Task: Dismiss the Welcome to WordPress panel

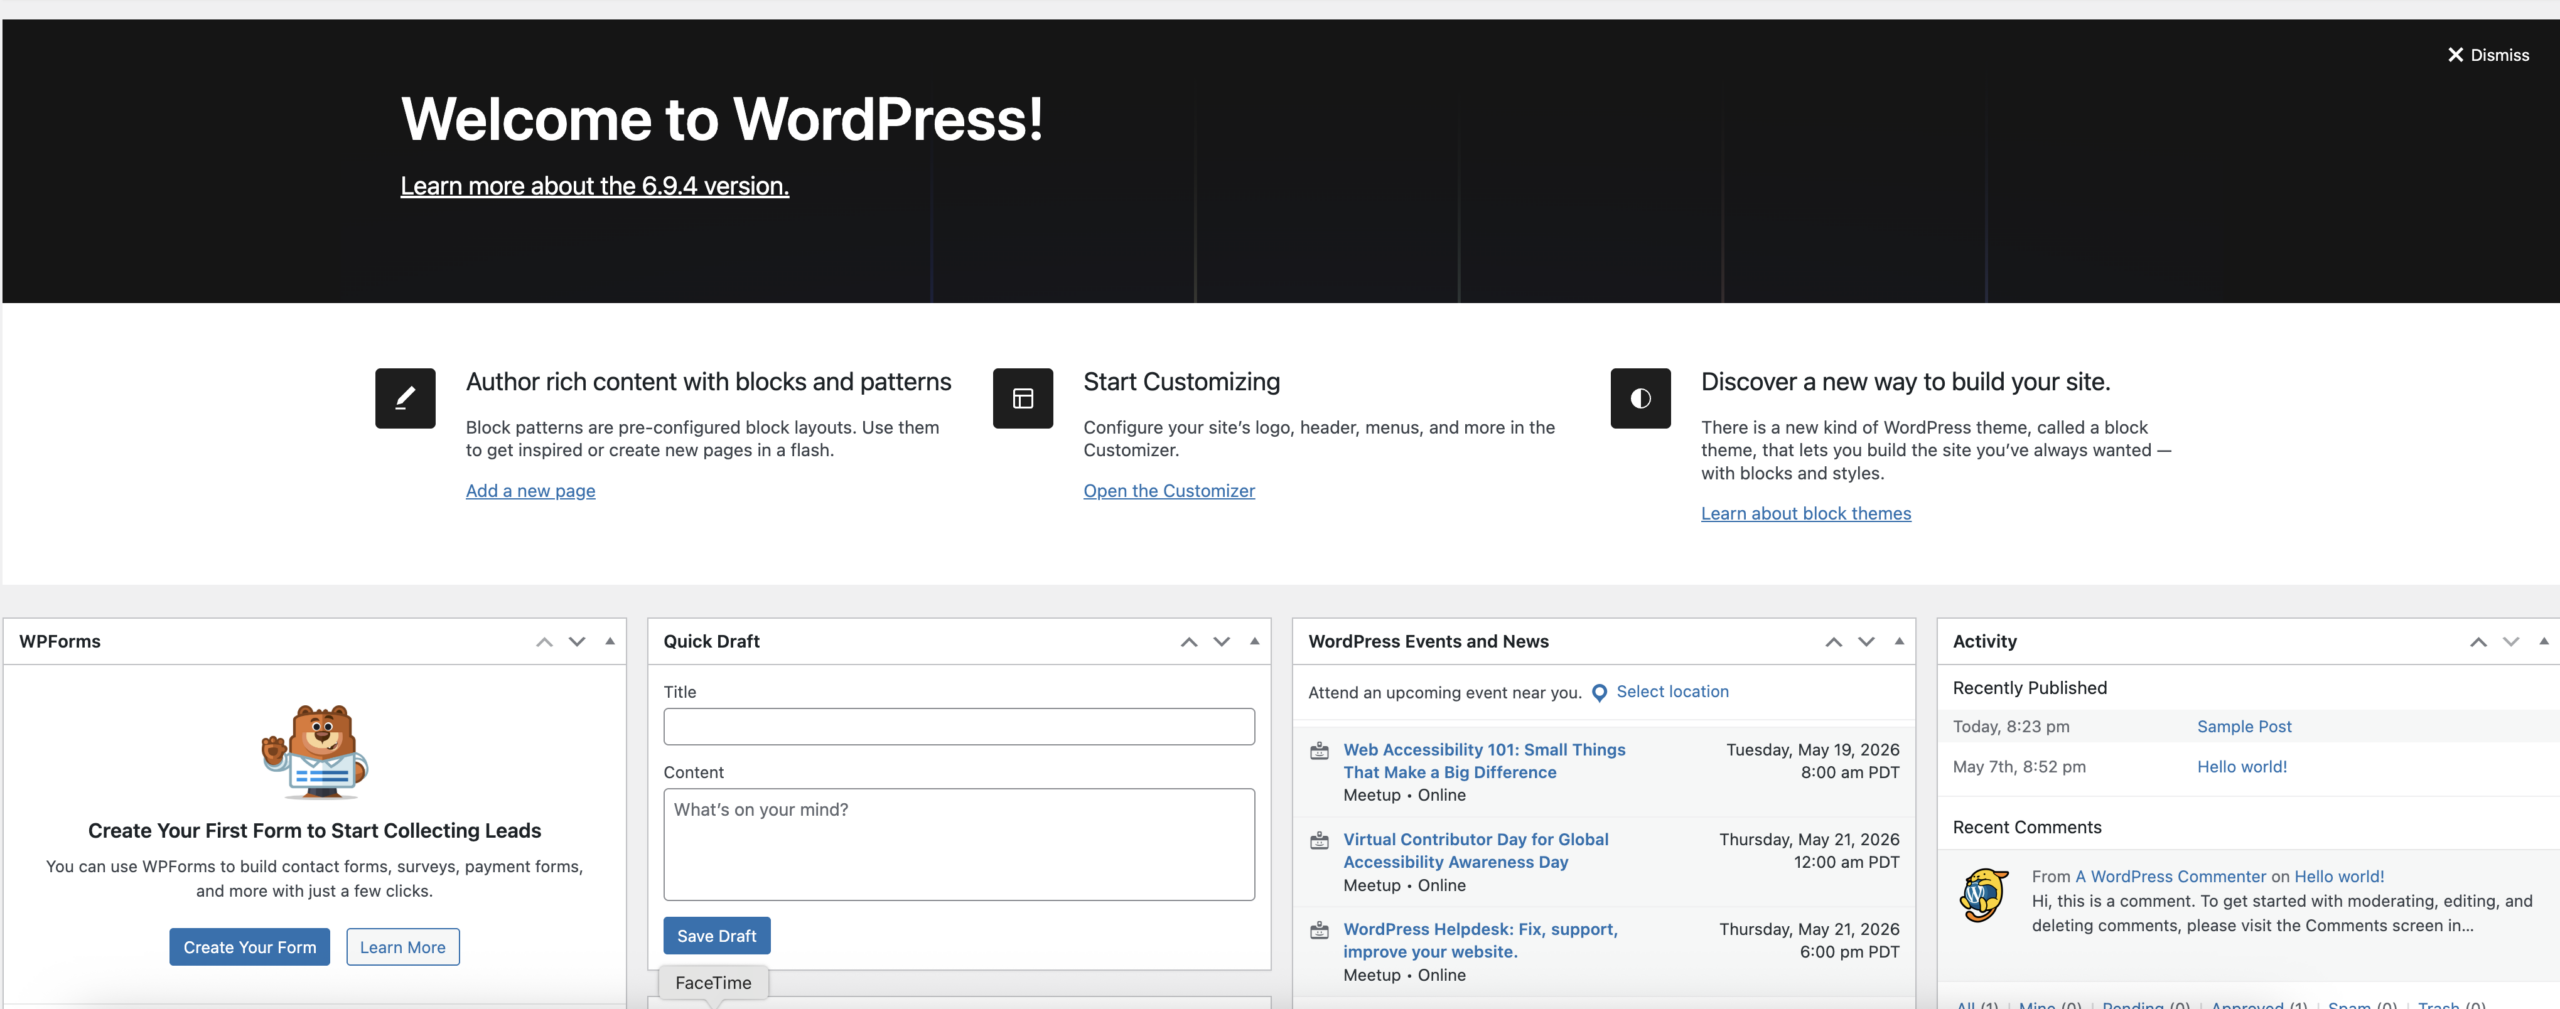Action: [2488, 55]
